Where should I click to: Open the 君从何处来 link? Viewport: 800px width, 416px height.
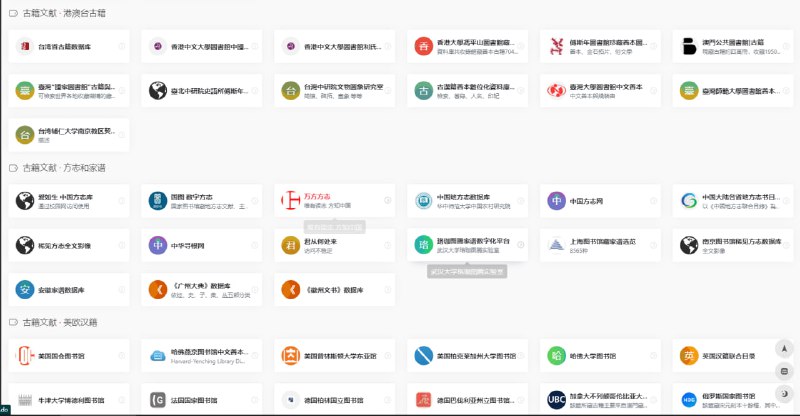point(320,241)
